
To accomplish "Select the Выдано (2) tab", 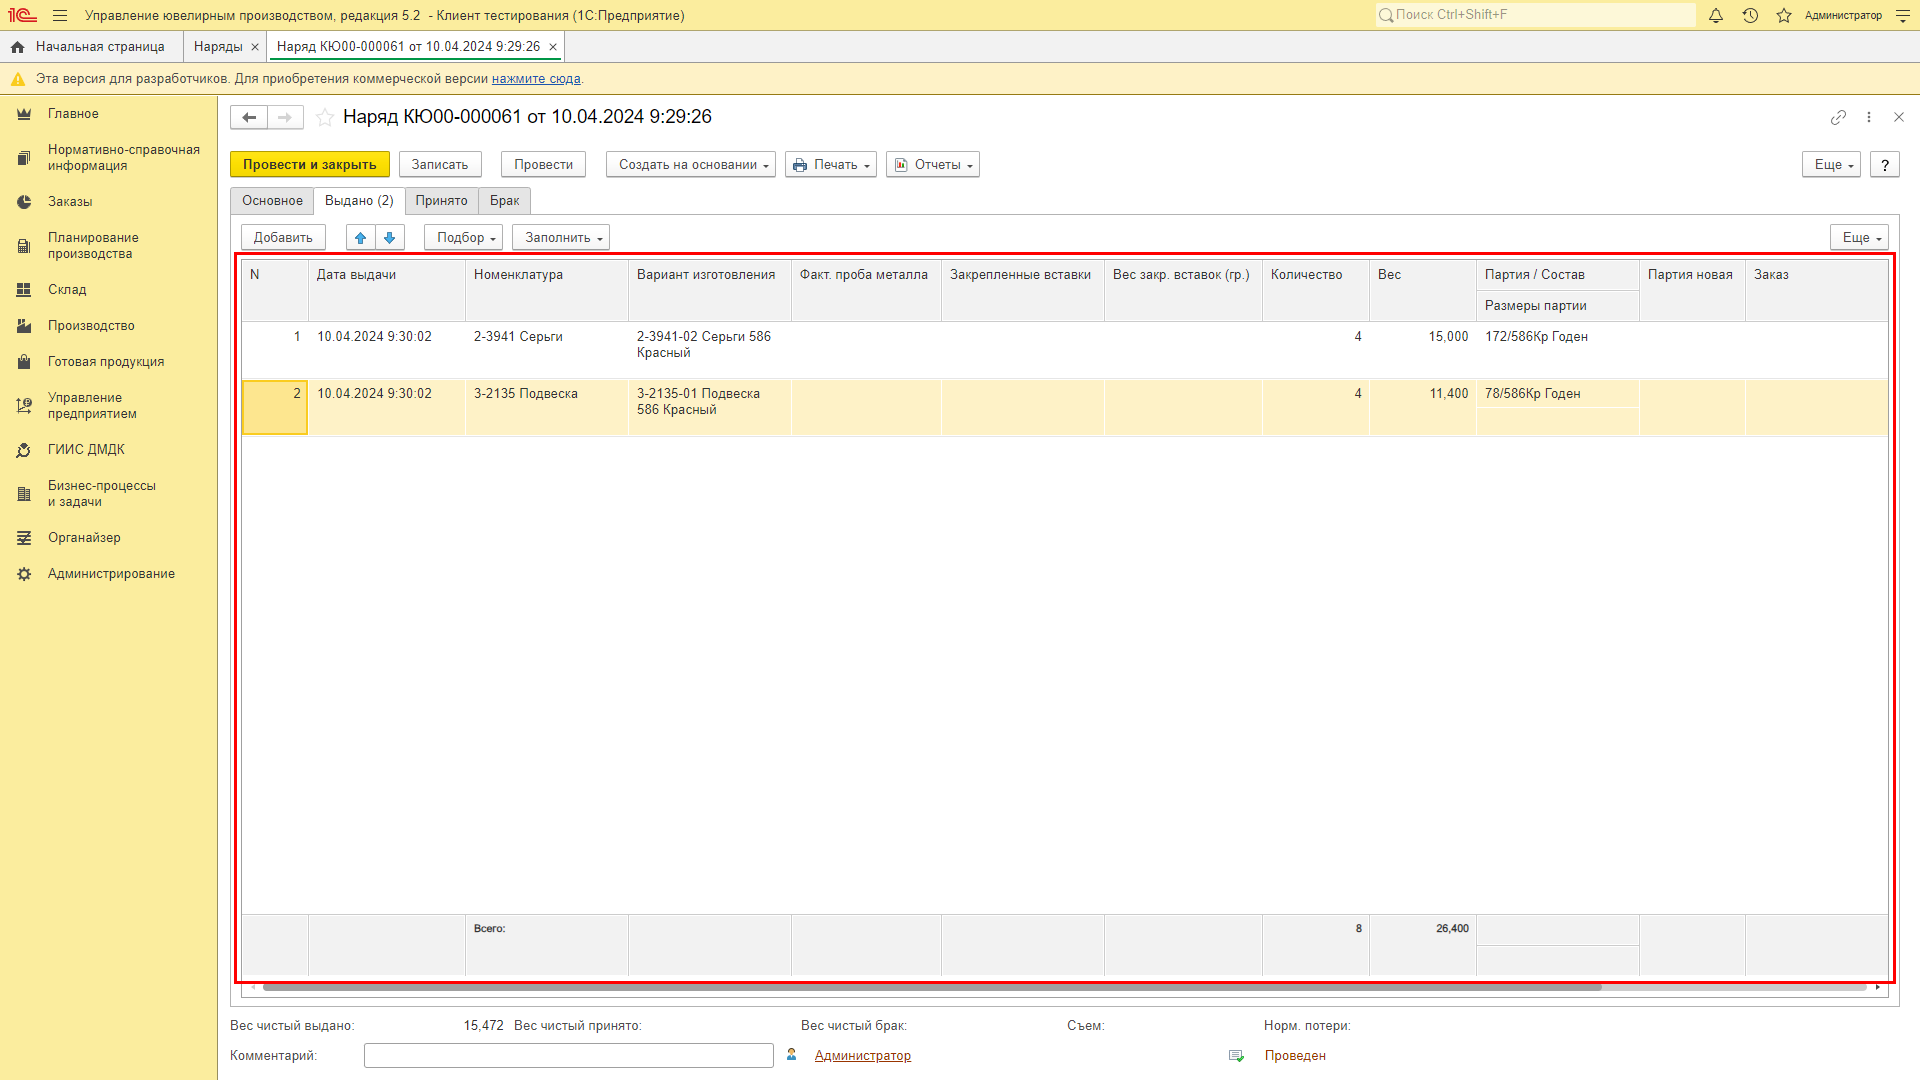I will tap(359, 201).
